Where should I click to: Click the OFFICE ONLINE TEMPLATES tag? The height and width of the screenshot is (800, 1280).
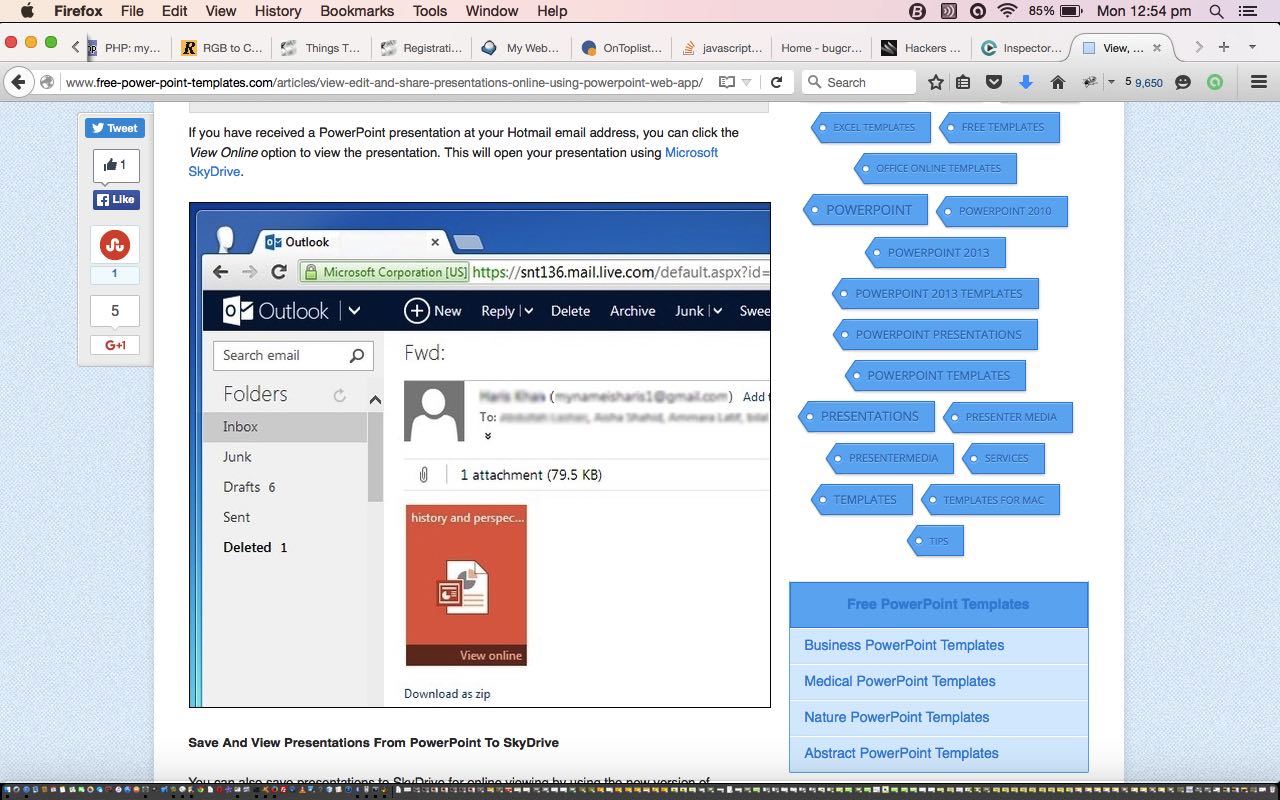coord(936,168)
